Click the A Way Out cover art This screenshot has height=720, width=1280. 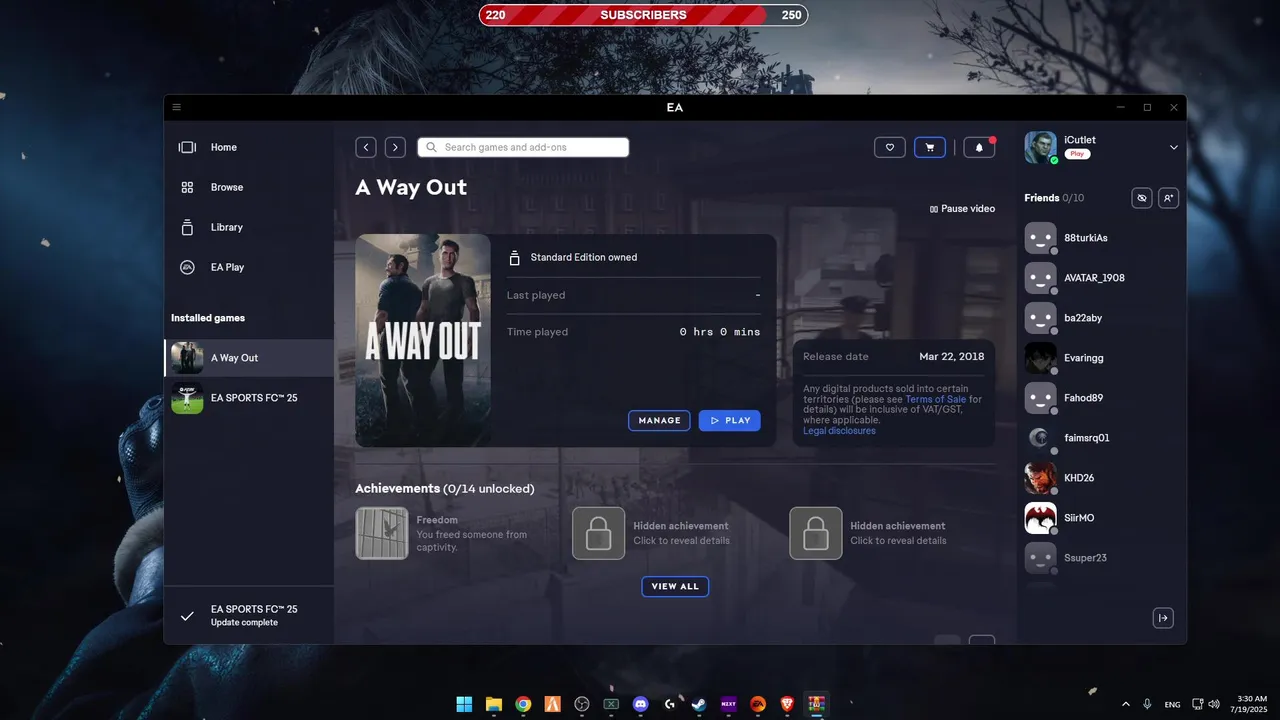pos(423,340)
